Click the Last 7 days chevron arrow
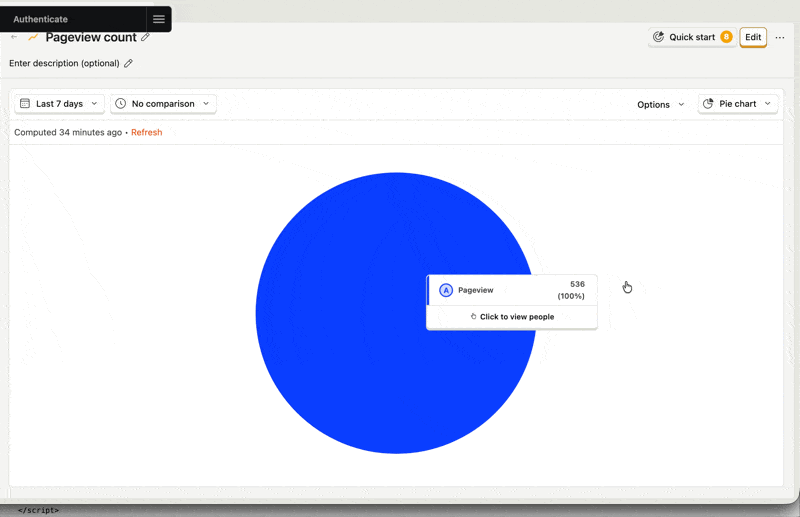This screenshot has height=517, width=800. coord(94,104)
